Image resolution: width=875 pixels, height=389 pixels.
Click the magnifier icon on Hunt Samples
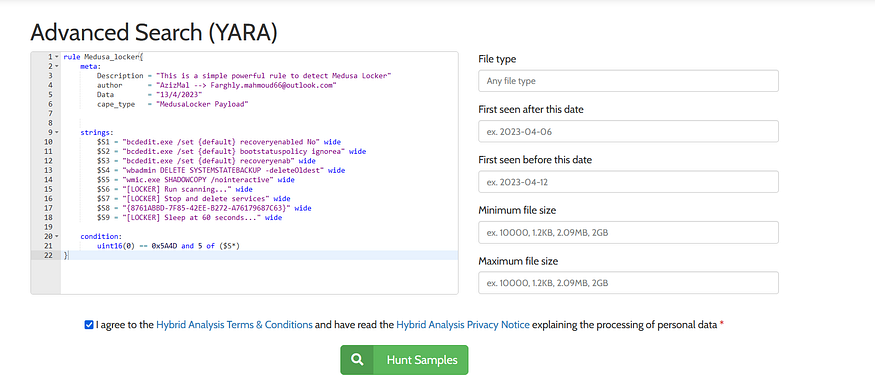point(357,360)
